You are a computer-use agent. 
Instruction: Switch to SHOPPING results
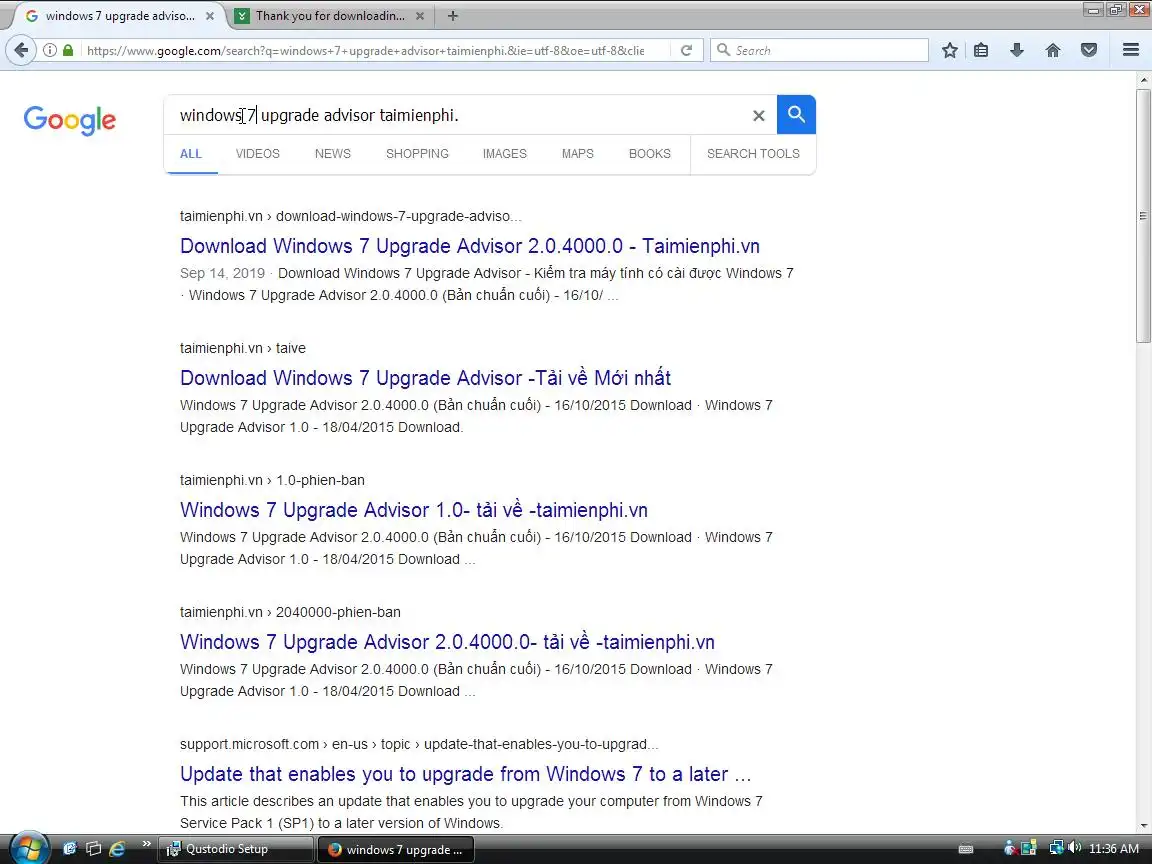click(x=417, y=154)
